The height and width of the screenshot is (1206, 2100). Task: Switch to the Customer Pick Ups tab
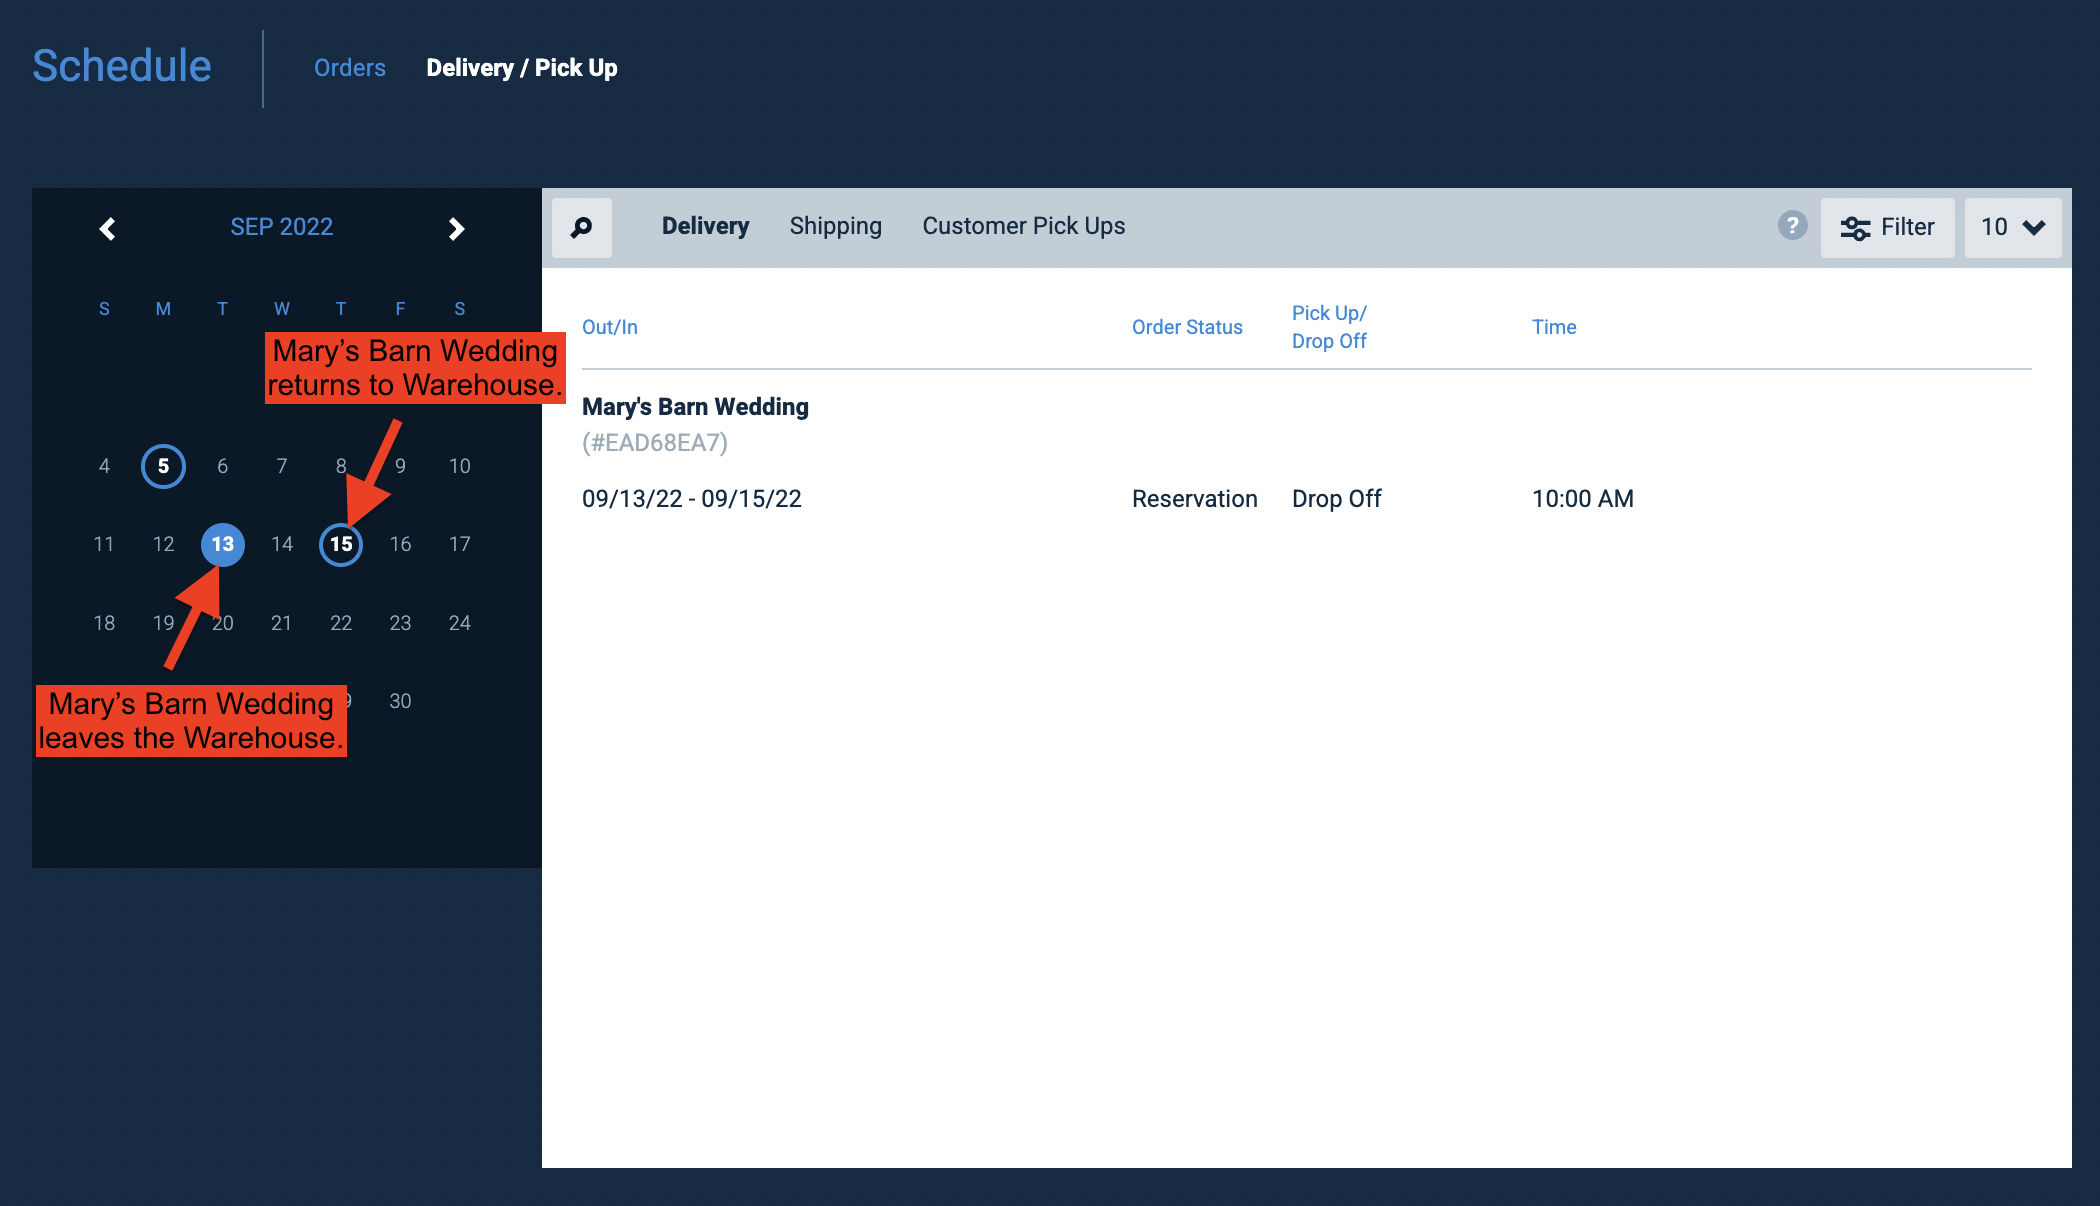[x=1023, y=226]
